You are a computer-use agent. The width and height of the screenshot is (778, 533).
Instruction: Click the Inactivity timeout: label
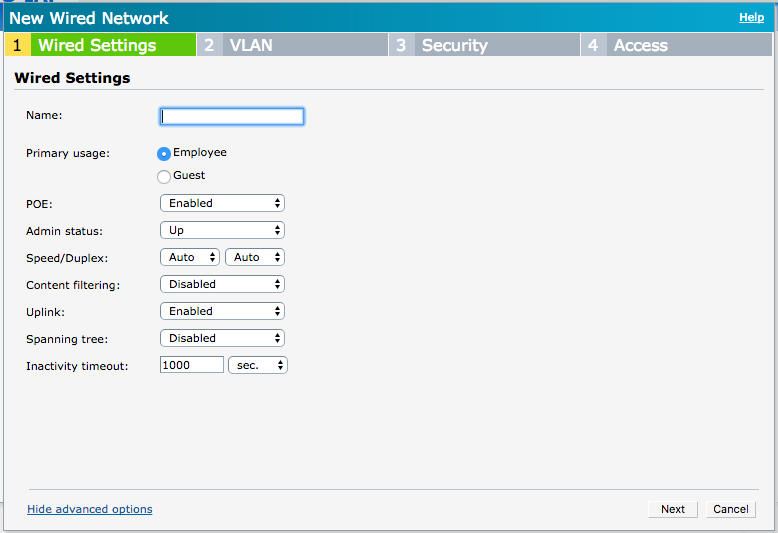[77, 366]
